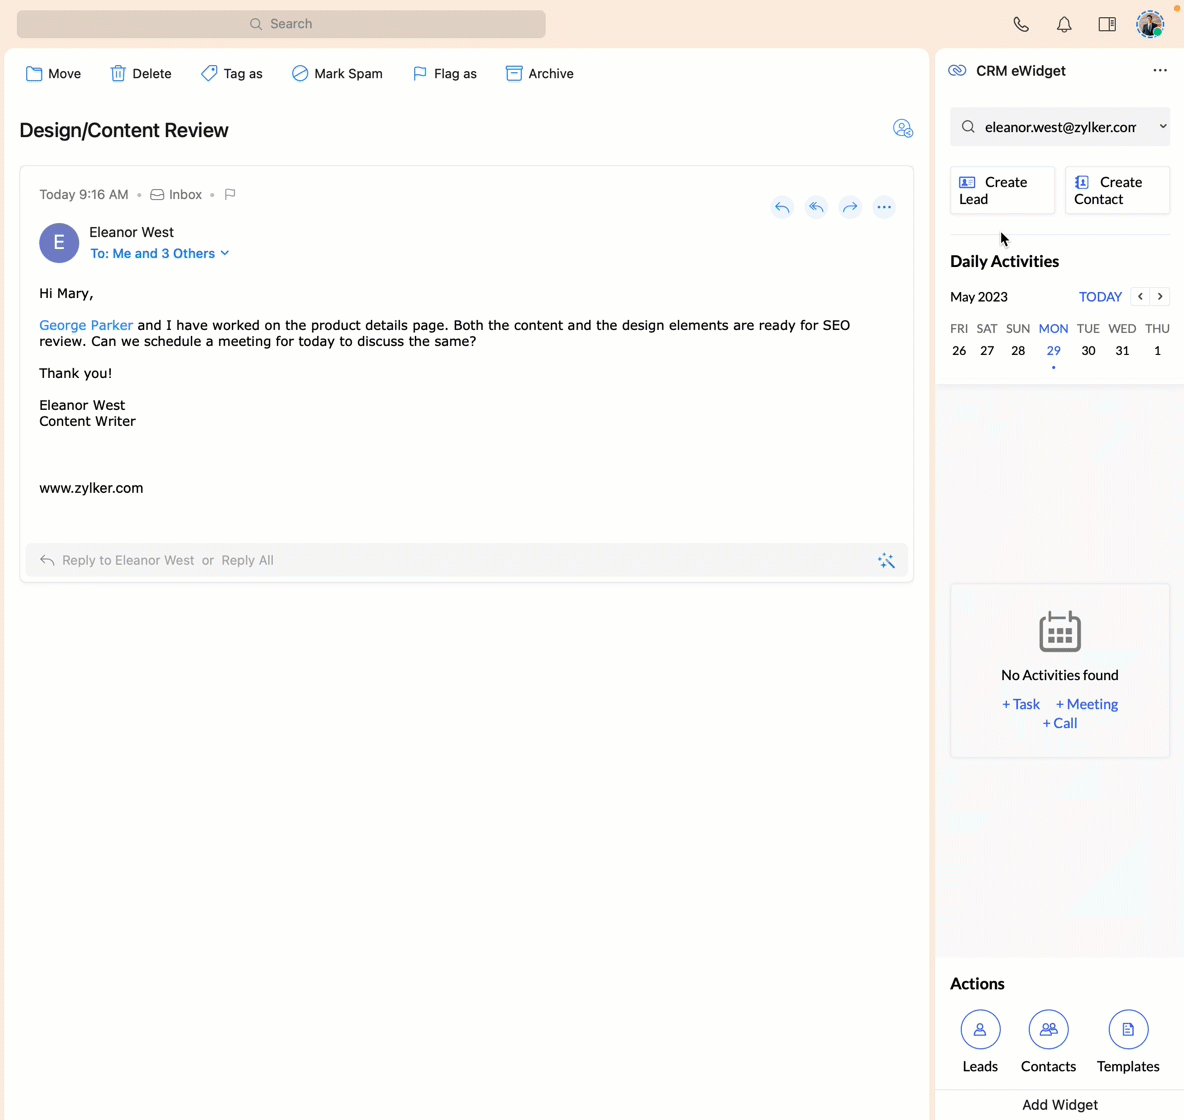Image resolution: width=1184 pixels, height=1120 pixels.
Task: Expand the To: Me and 3 Others recipients
Action: pos(159,254)
